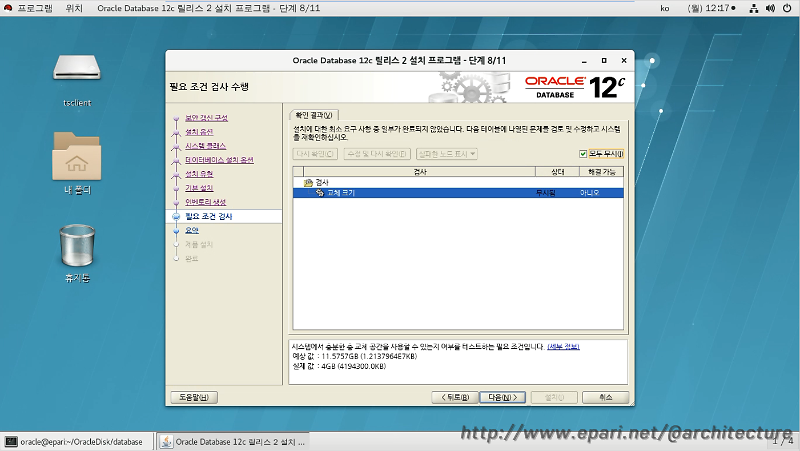800x451 pixels.
Task: Click the disabled 제품 설치 step
Action: pyautogui.click(x=198, y=245)
